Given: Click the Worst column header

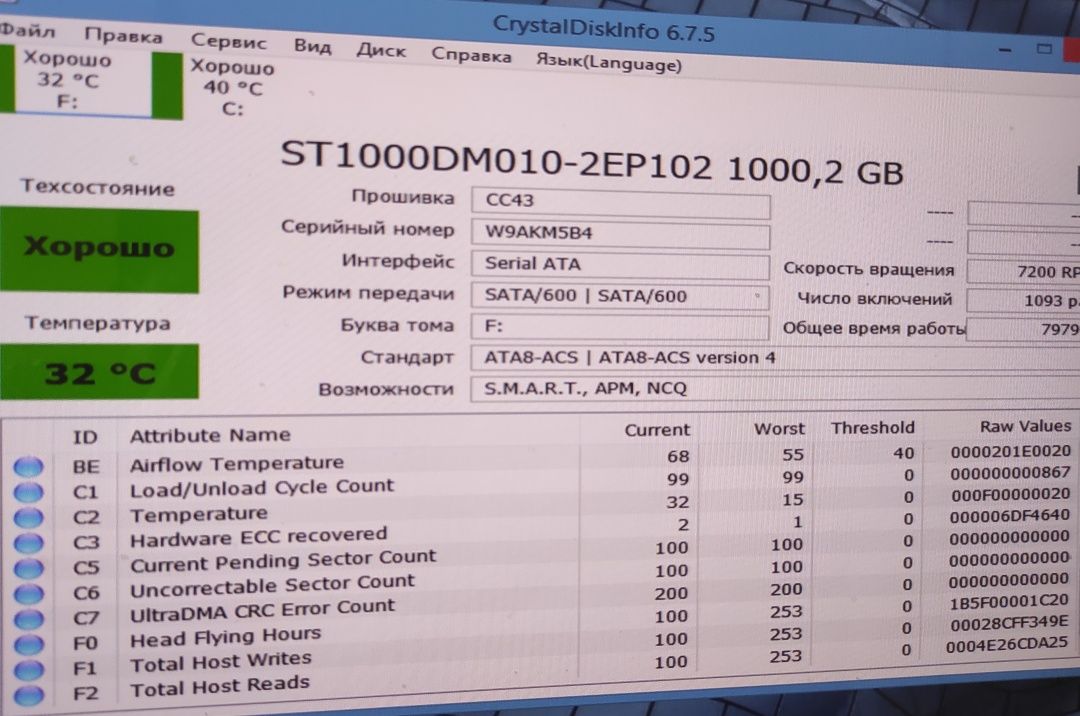Looking at the screenshot, I should (x=779, y=429).
